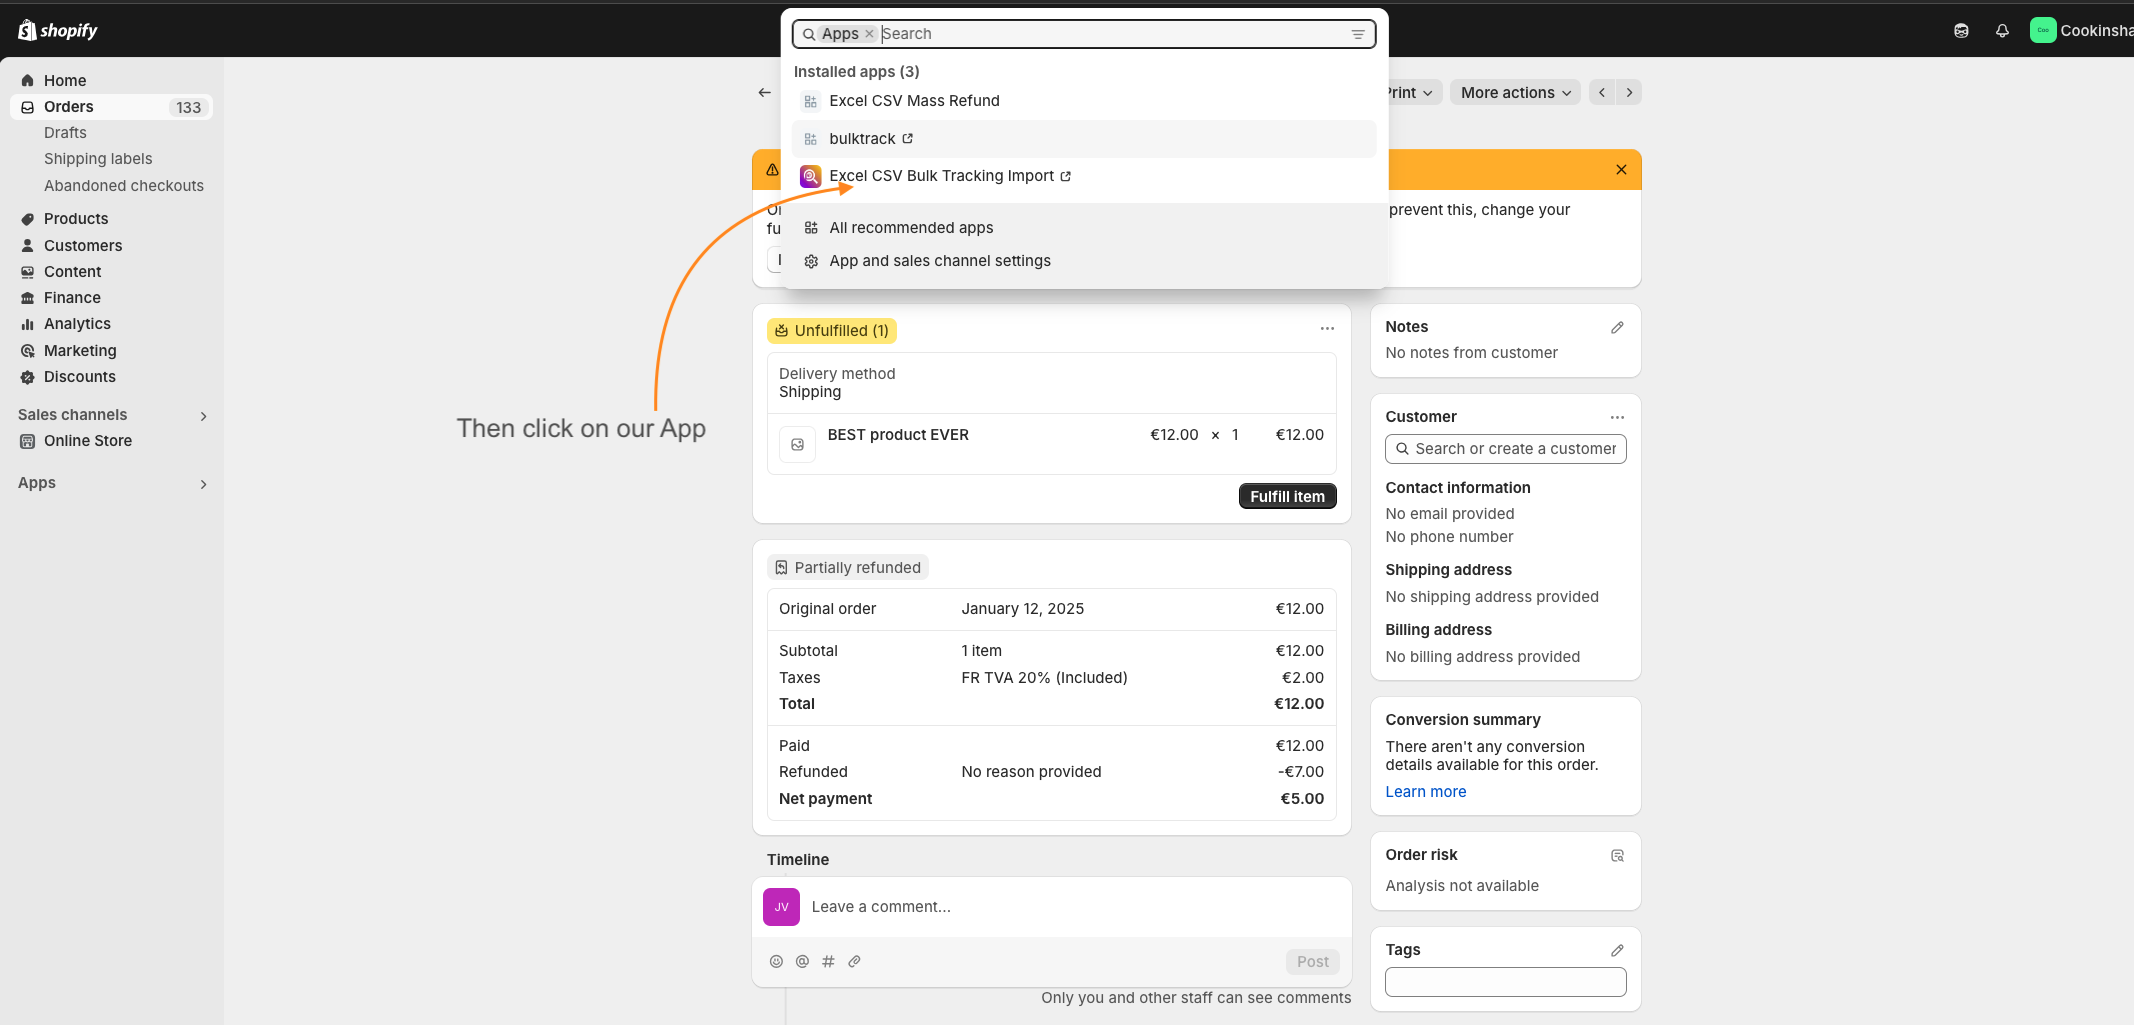Click the mention (@) icon below comment box
The height and width of the screenshot is (1025, 2134).
802,961
